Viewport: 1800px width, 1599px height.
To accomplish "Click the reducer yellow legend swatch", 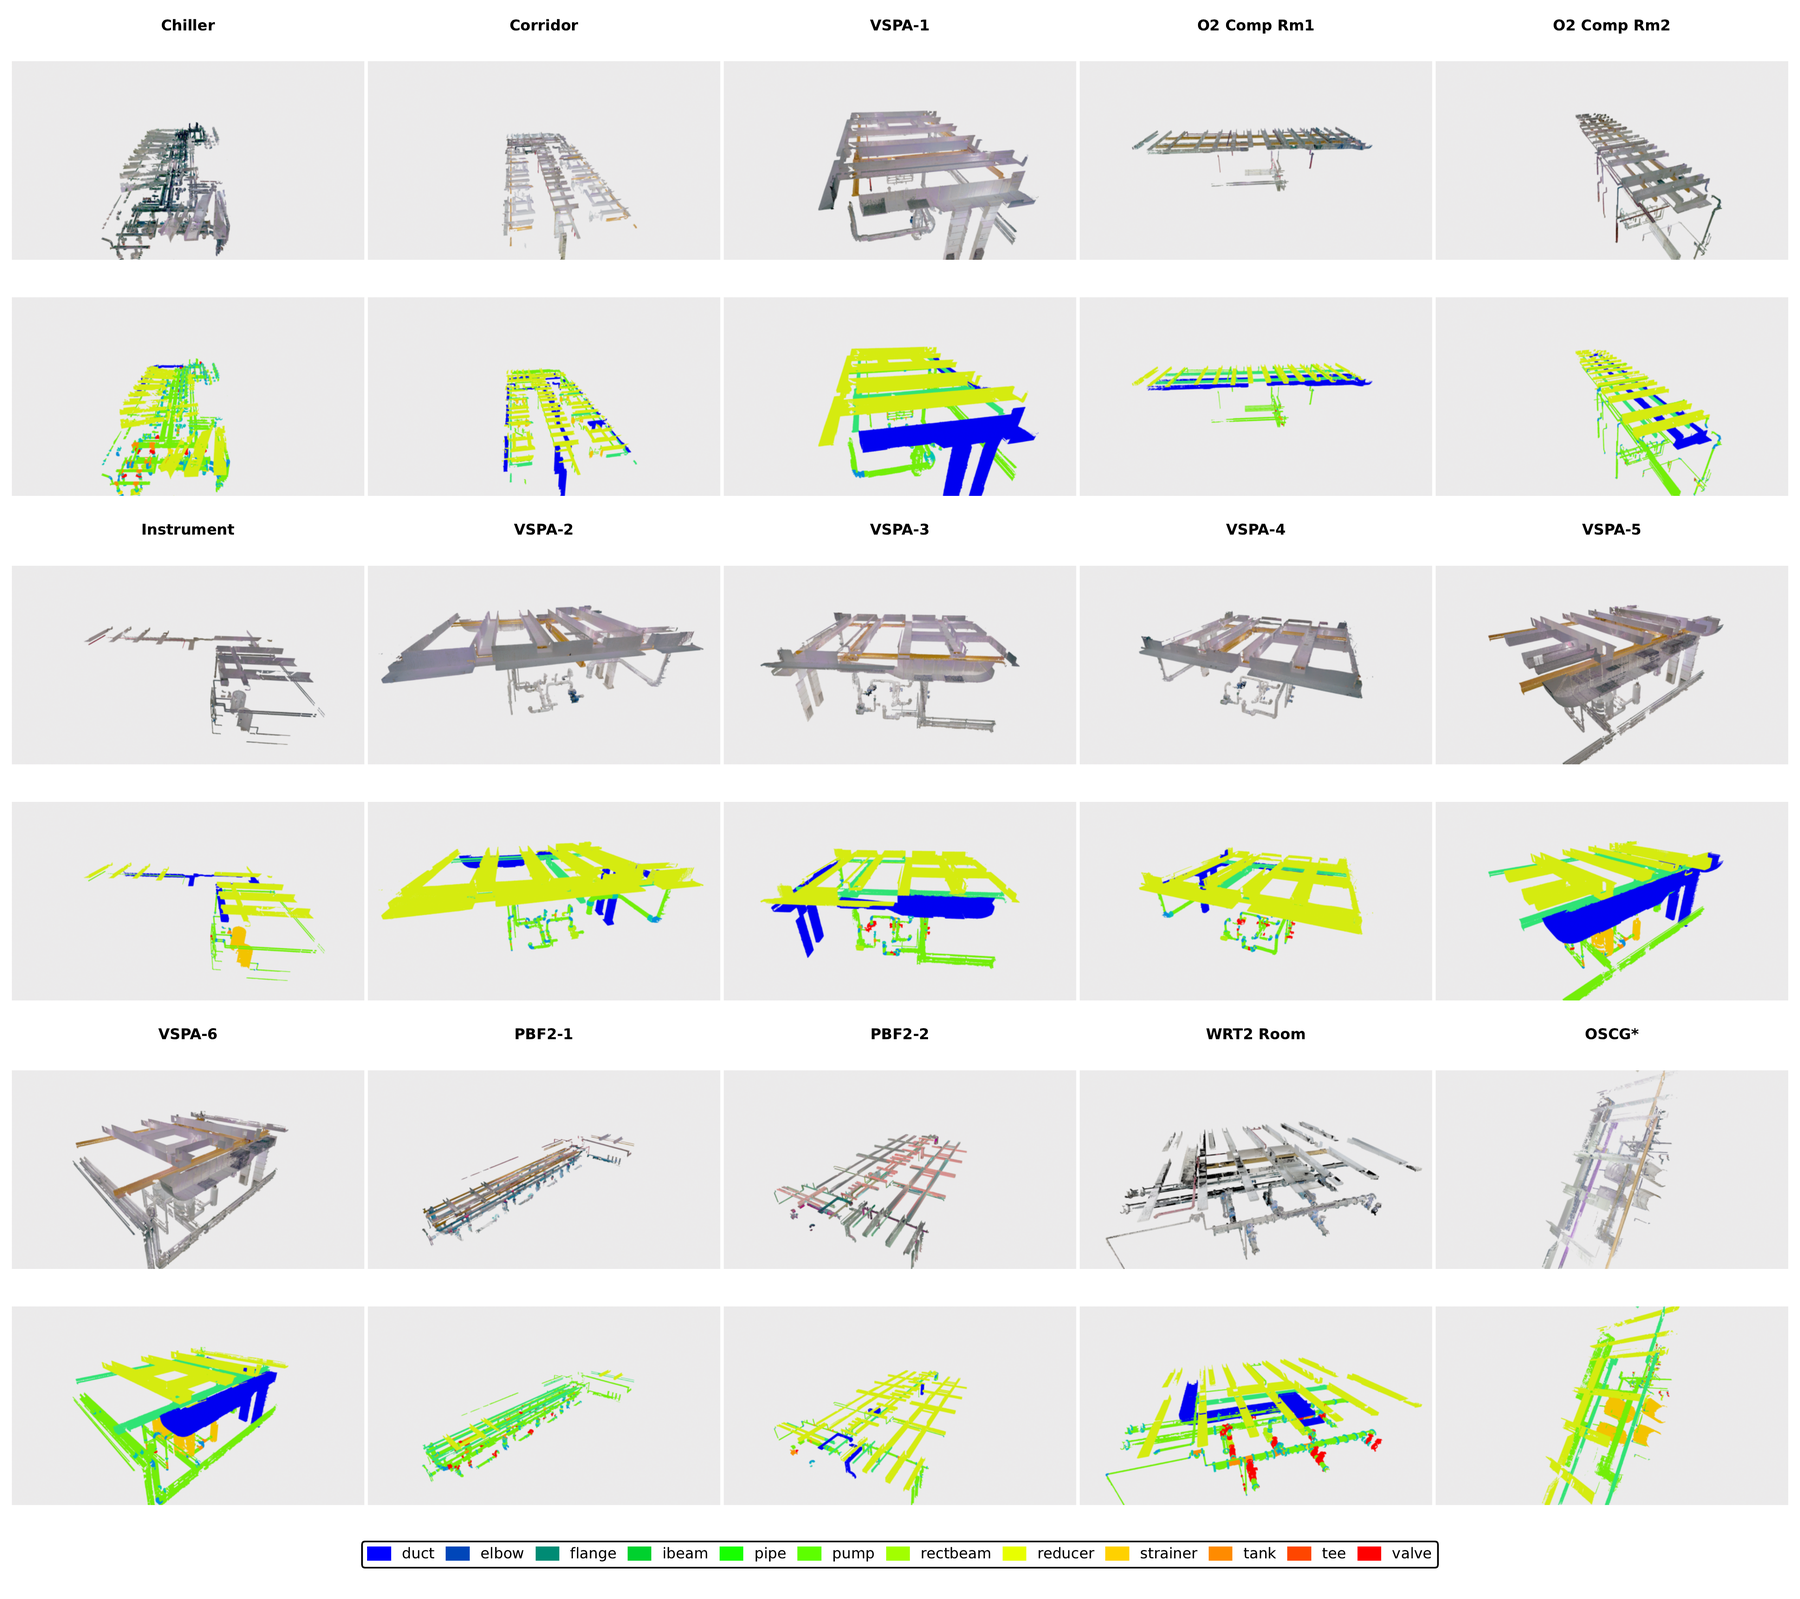I will point(1015,1554).
